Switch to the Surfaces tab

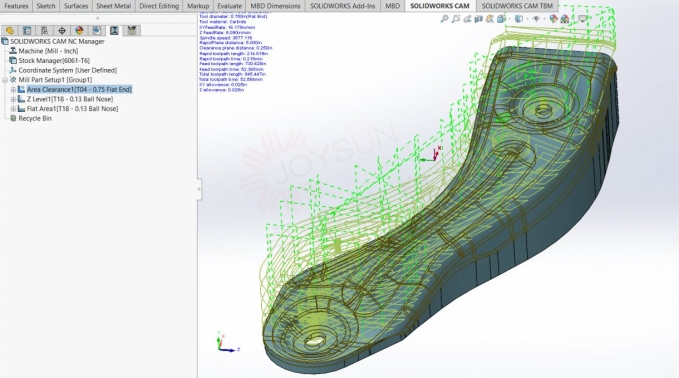click(76, 6)
